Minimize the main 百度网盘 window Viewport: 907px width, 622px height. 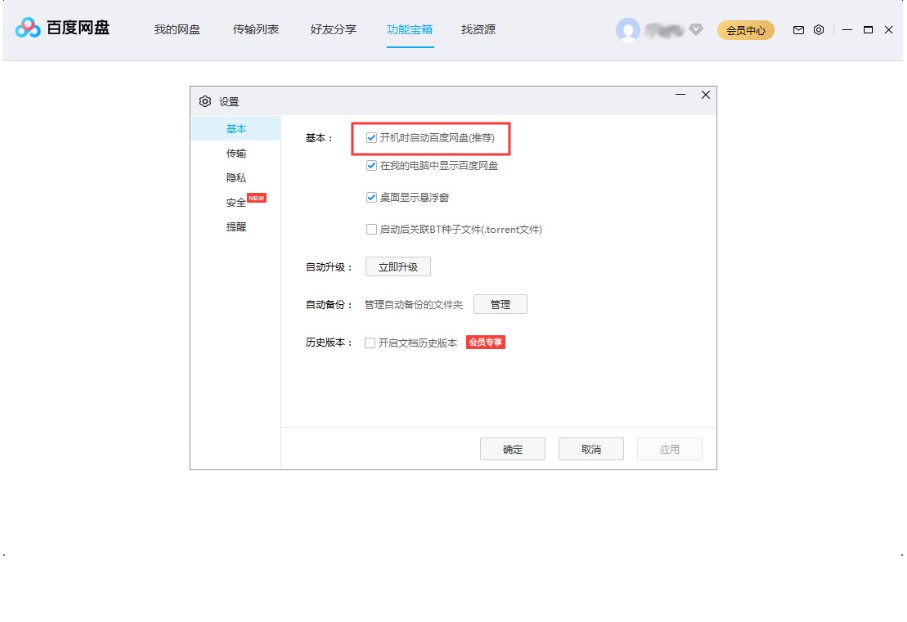[x=847, y=30]
